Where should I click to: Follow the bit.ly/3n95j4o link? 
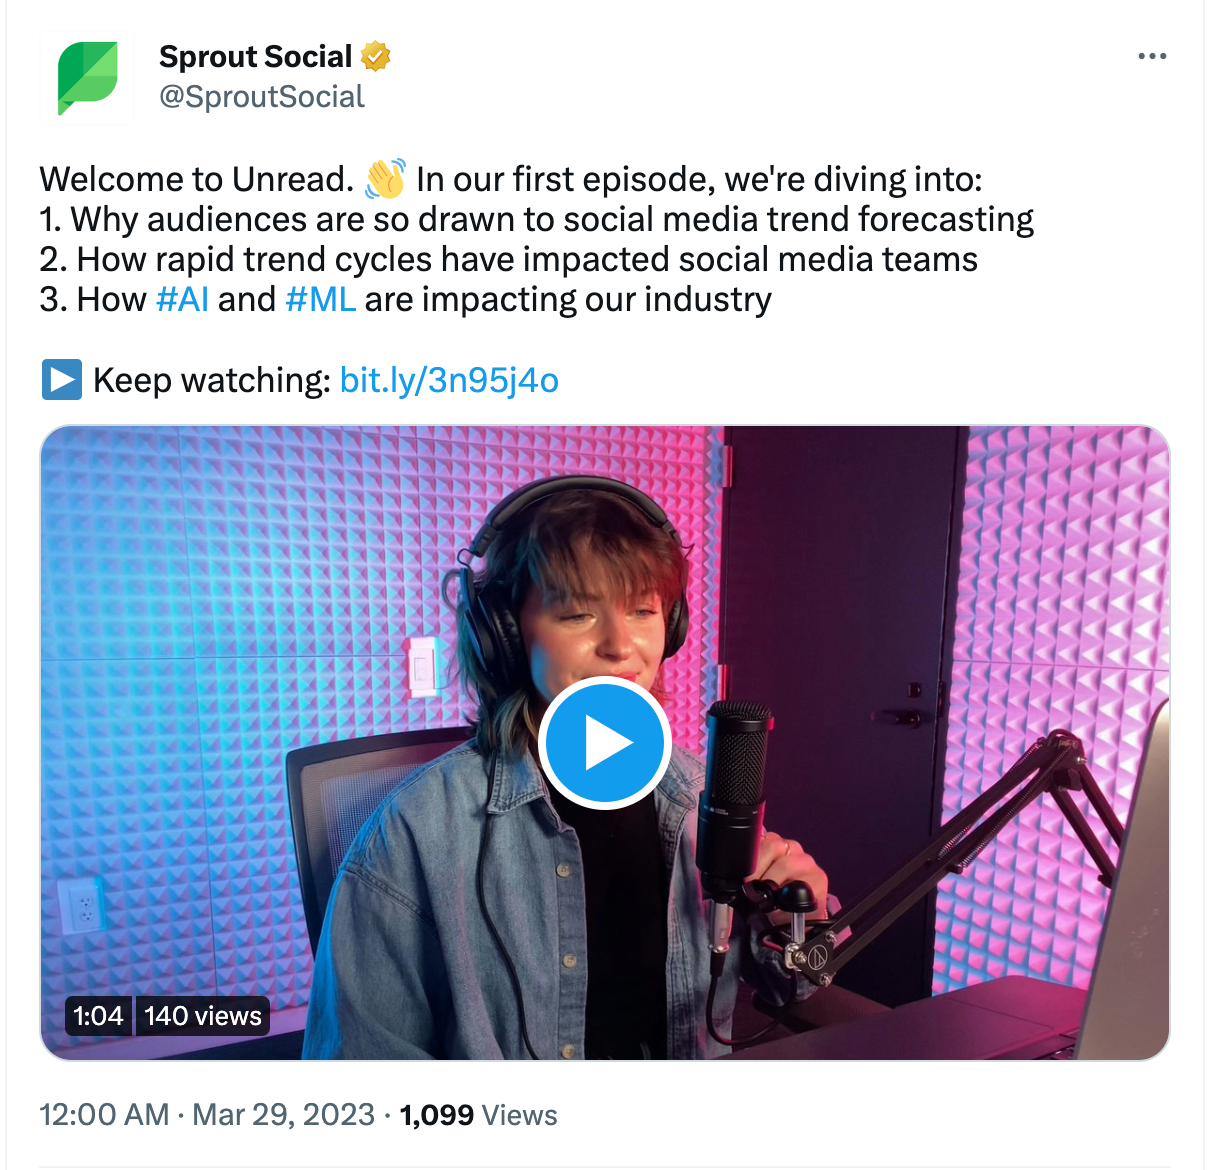(x=449, y=380)
